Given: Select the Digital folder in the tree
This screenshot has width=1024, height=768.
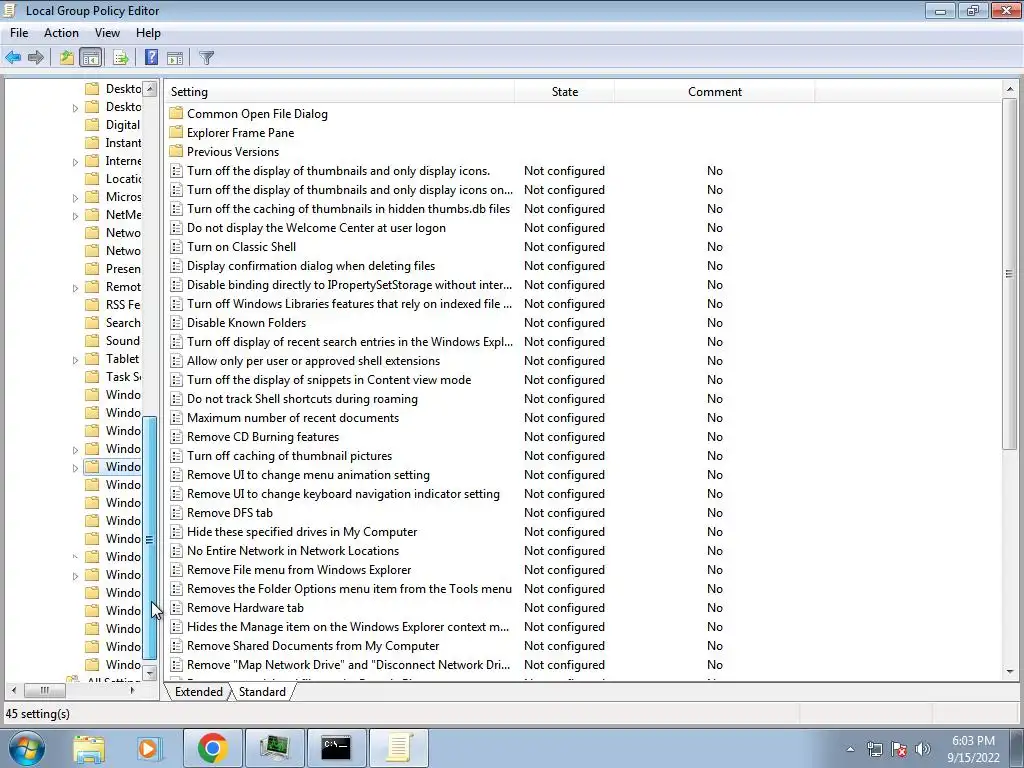Looking at the screenshot, I should (x=113, y=125).
